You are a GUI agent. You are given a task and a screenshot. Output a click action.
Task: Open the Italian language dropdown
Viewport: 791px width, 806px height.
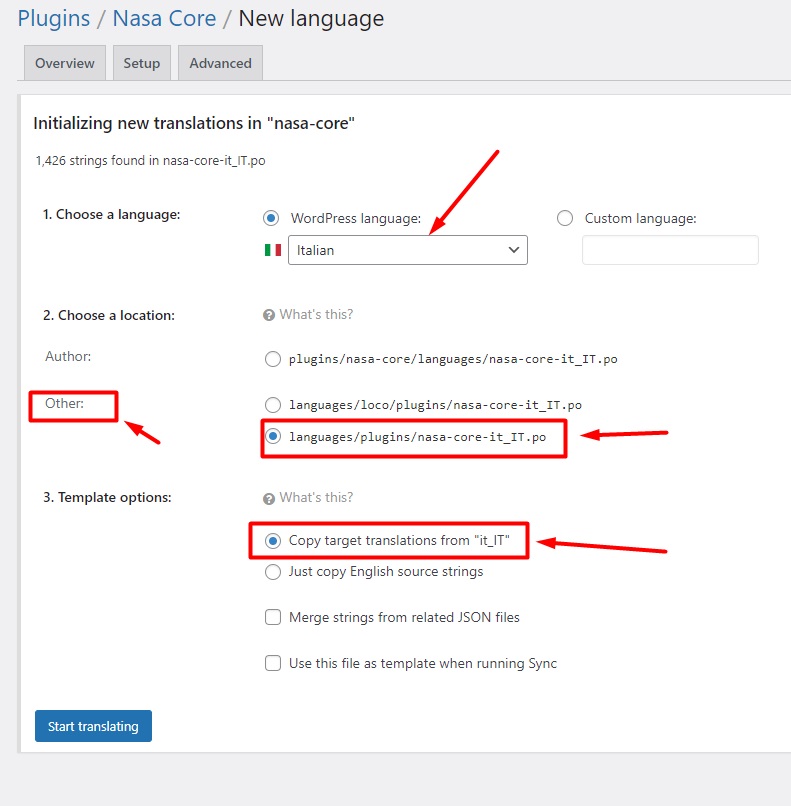[x=407, y=250]
